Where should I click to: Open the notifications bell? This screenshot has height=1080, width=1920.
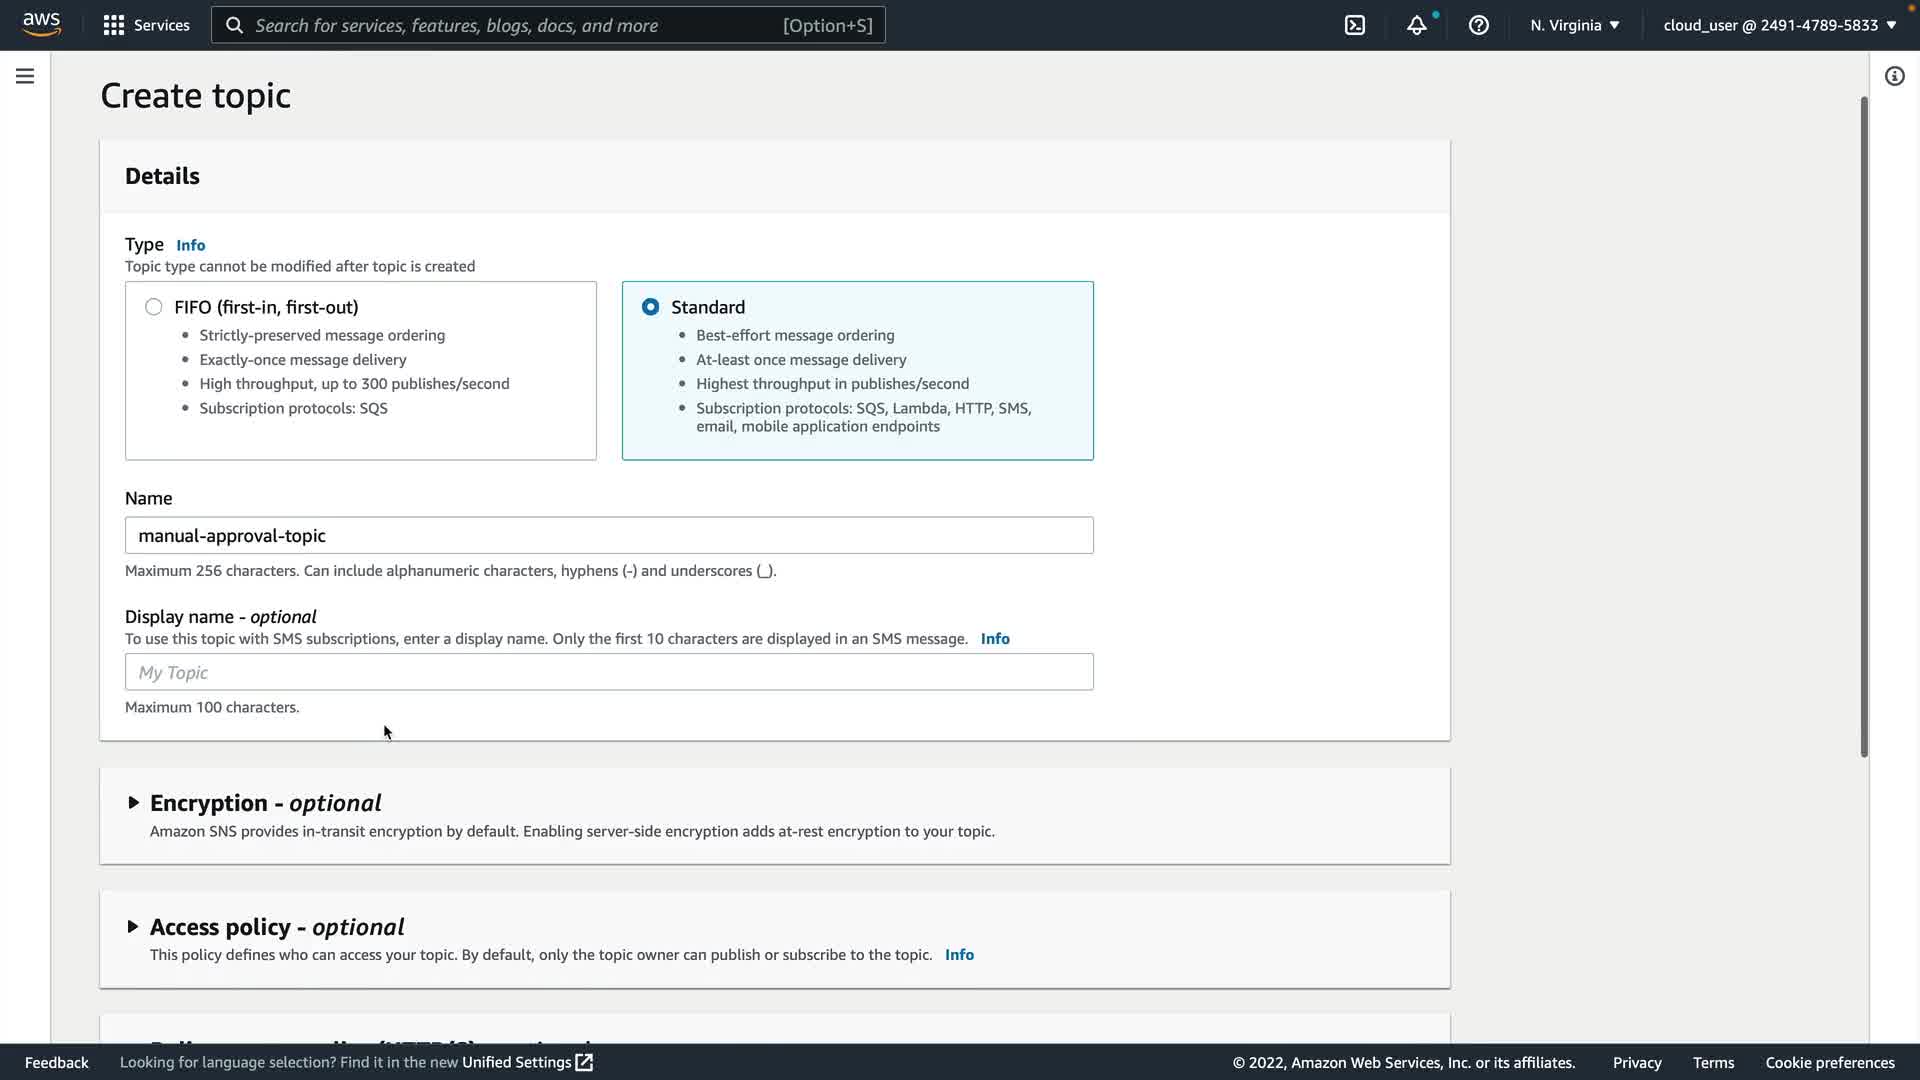coord(1416,25)
